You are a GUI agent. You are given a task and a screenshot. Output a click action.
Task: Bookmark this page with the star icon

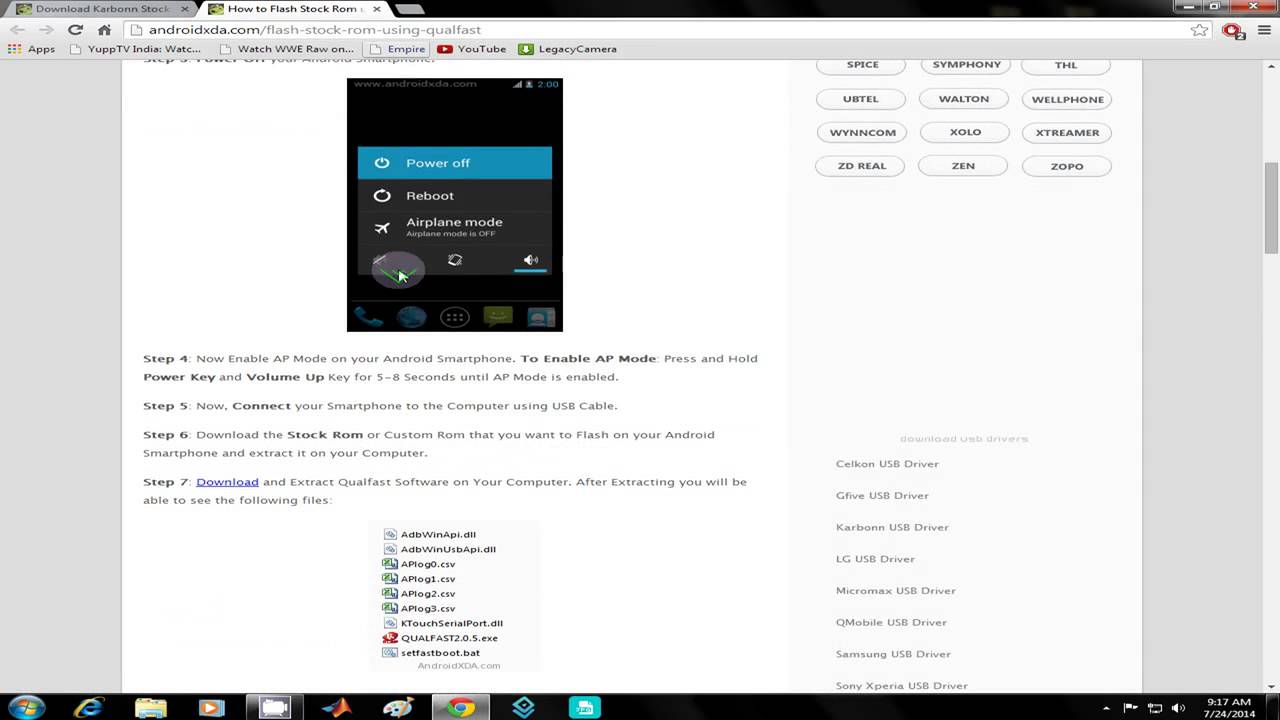1199,30
